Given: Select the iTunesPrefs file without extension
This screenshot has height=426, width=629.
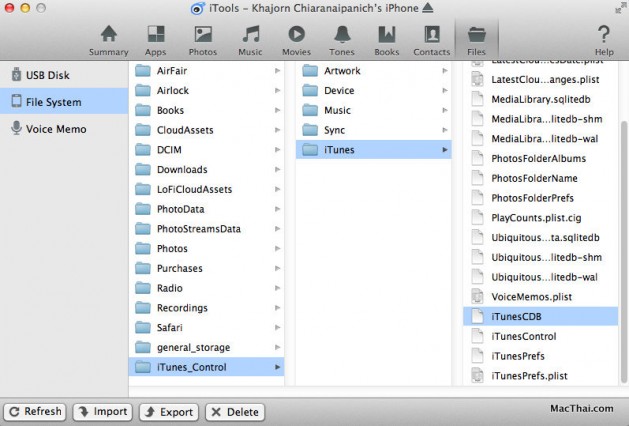Looking at the screenshot, I should pos(540,356).
